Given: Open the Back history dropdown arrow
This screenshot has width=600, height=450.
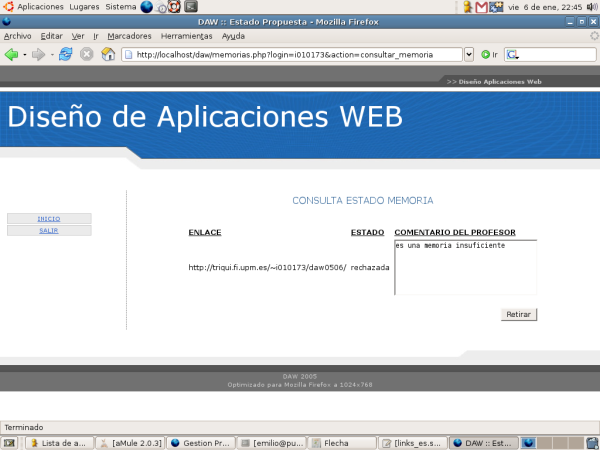Looking at the screenshot, I should [24, 55].
